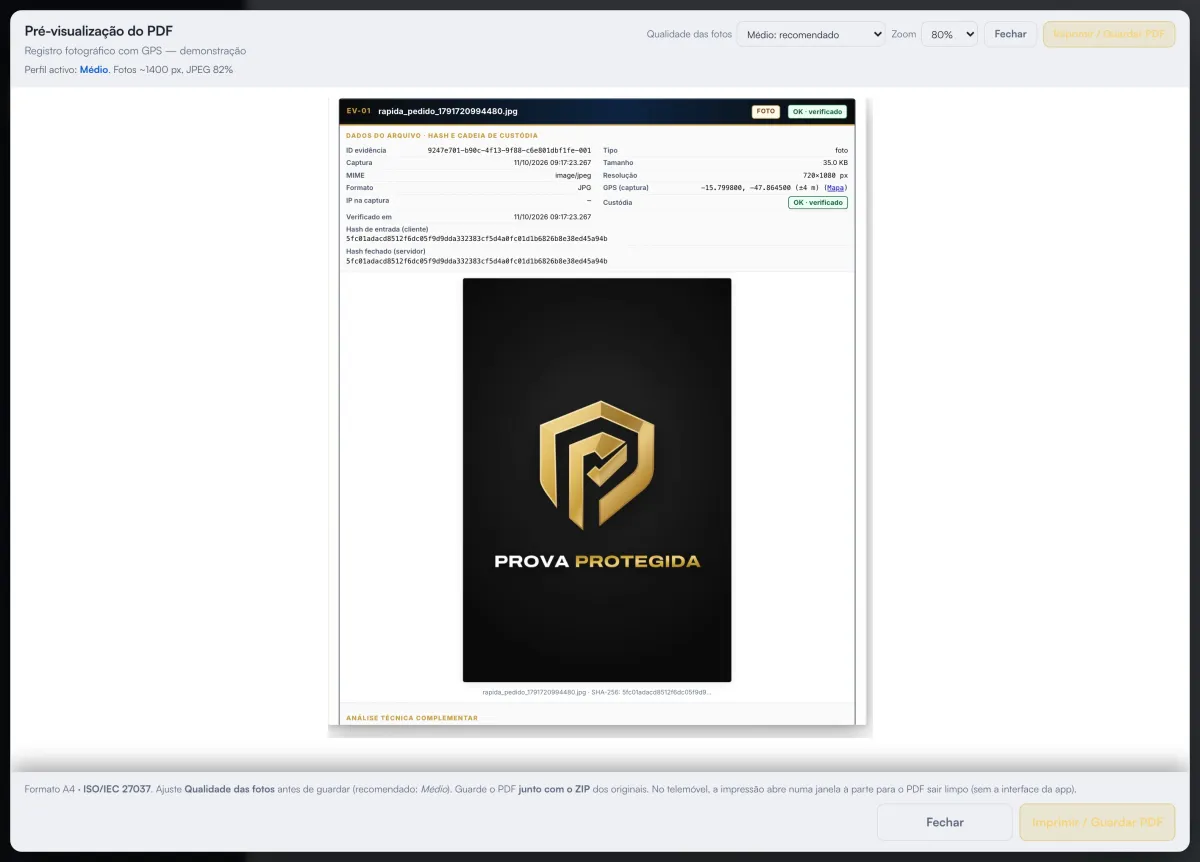
Task: Click the FOTO badge in the evidence header
Action: (x=765, y=112)
